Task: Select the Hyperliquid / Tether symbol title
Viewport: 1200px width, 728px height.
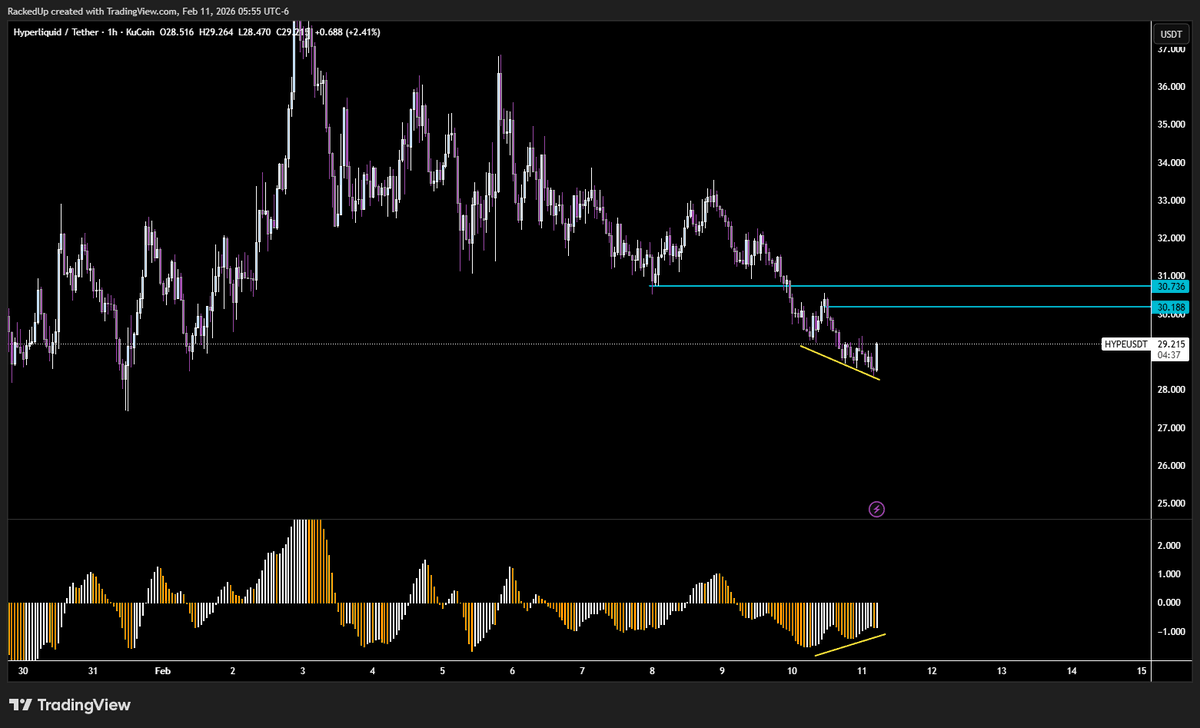Action: click(55, 32)
